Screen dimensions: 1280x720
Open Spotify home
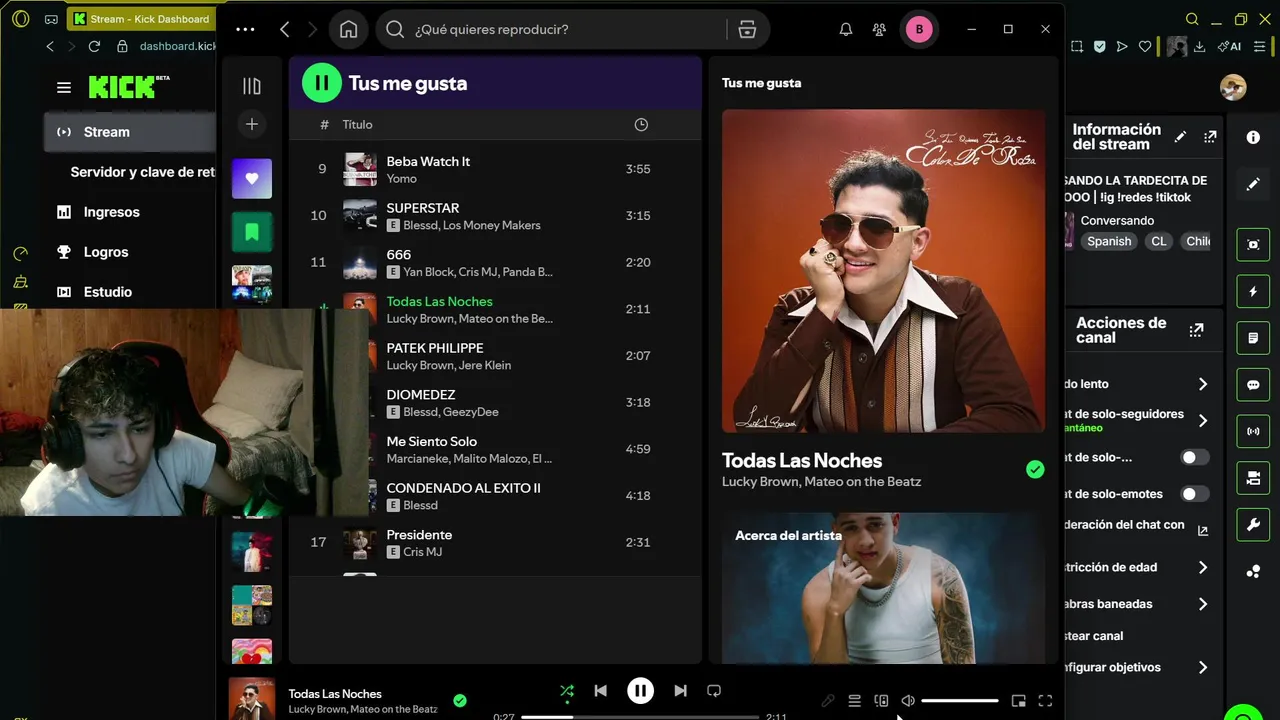point(348,29)
